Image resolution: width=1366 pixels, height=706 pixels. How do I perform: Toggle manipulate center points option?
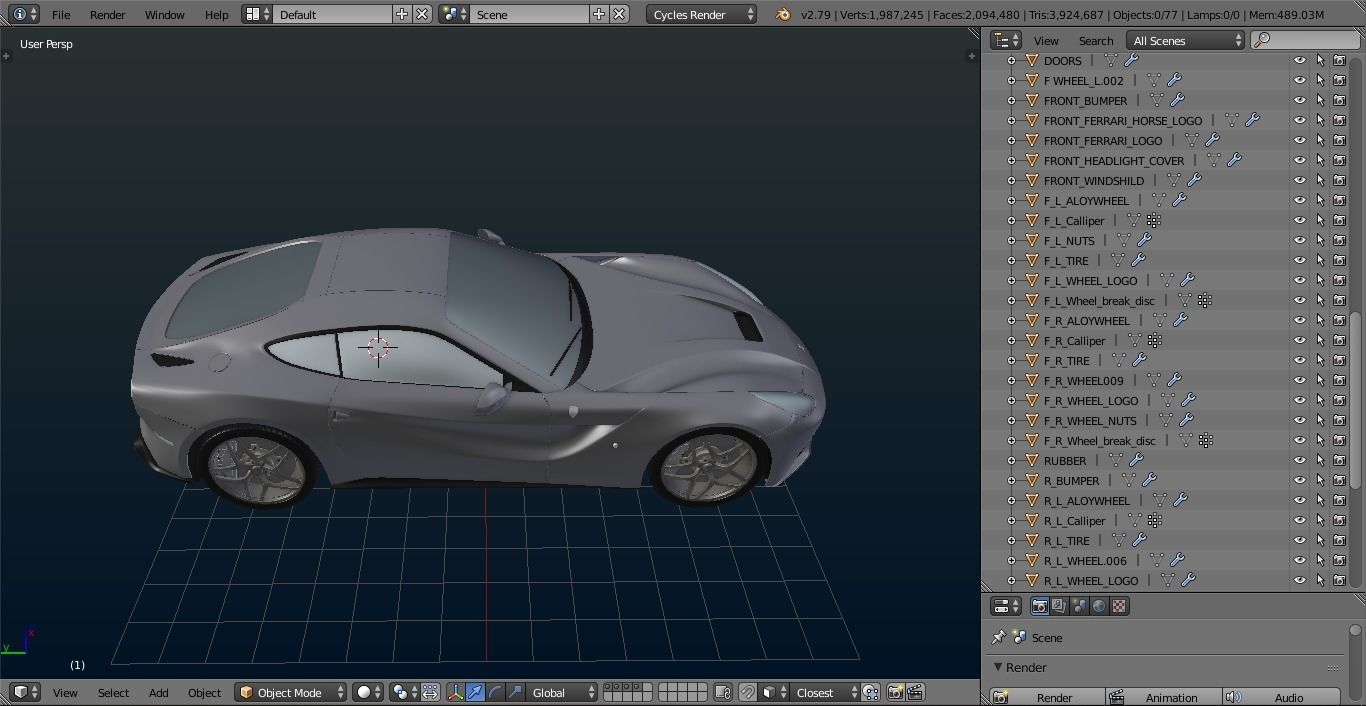click(x=430, y=692)
